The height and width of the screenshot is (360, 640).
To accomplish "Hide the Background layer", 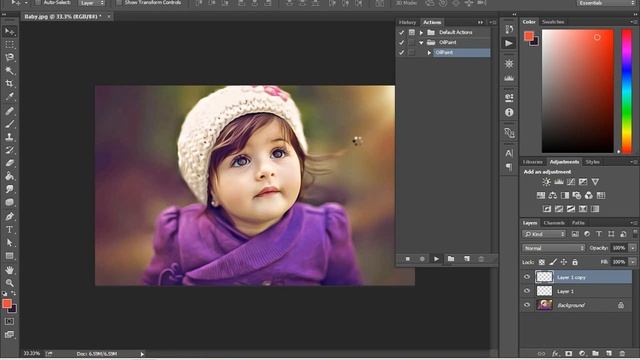I will [x=527, y=305].
